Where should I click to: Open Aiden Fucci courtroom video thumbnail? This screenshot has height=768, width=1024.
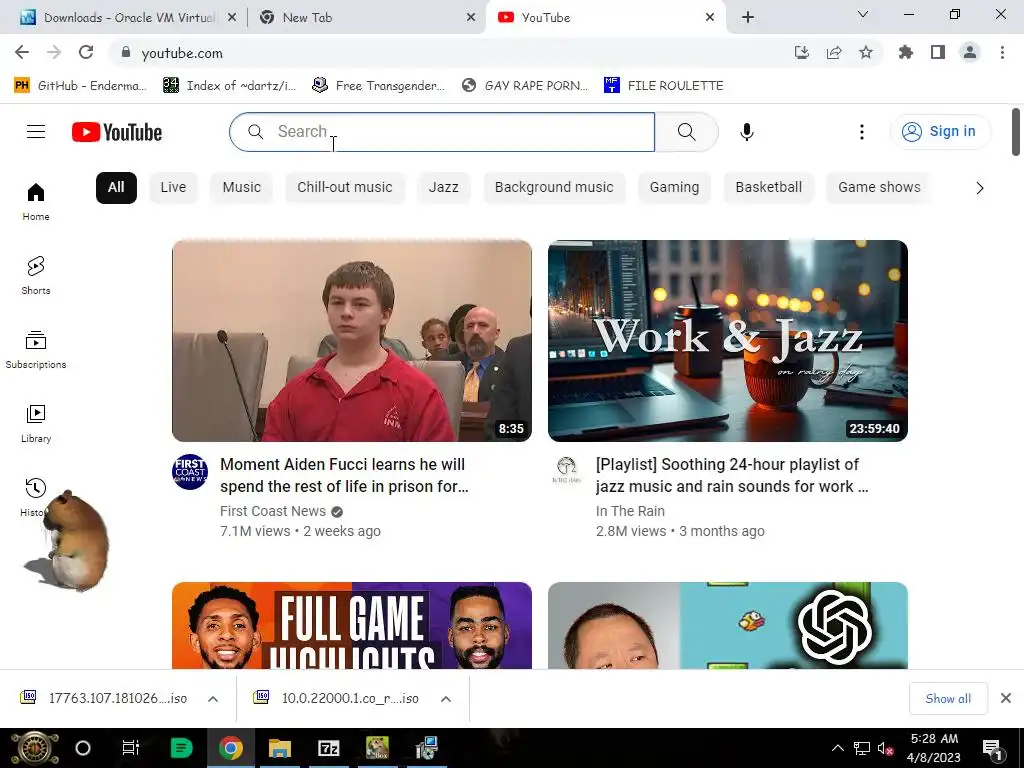pos(352,341)
